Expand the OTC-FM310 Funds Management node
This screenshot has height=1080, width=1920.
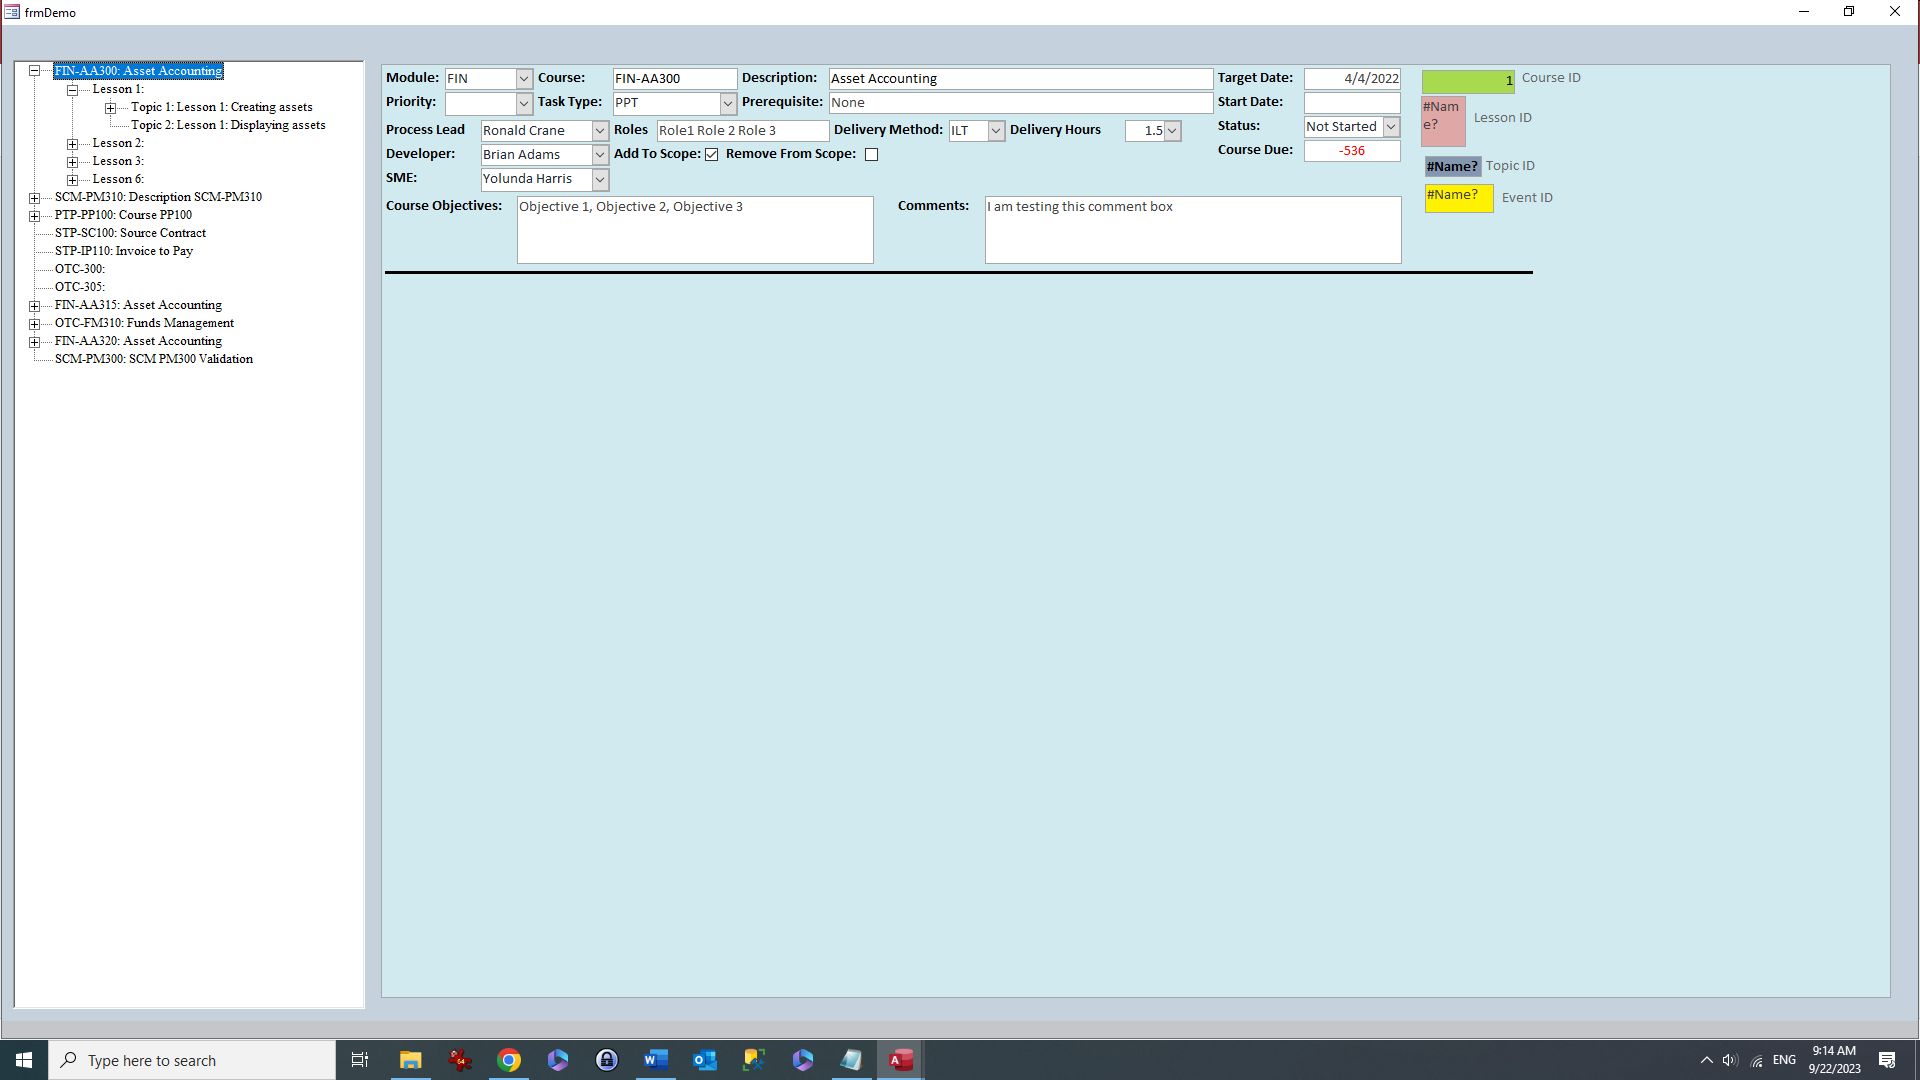tap(34, 323)
